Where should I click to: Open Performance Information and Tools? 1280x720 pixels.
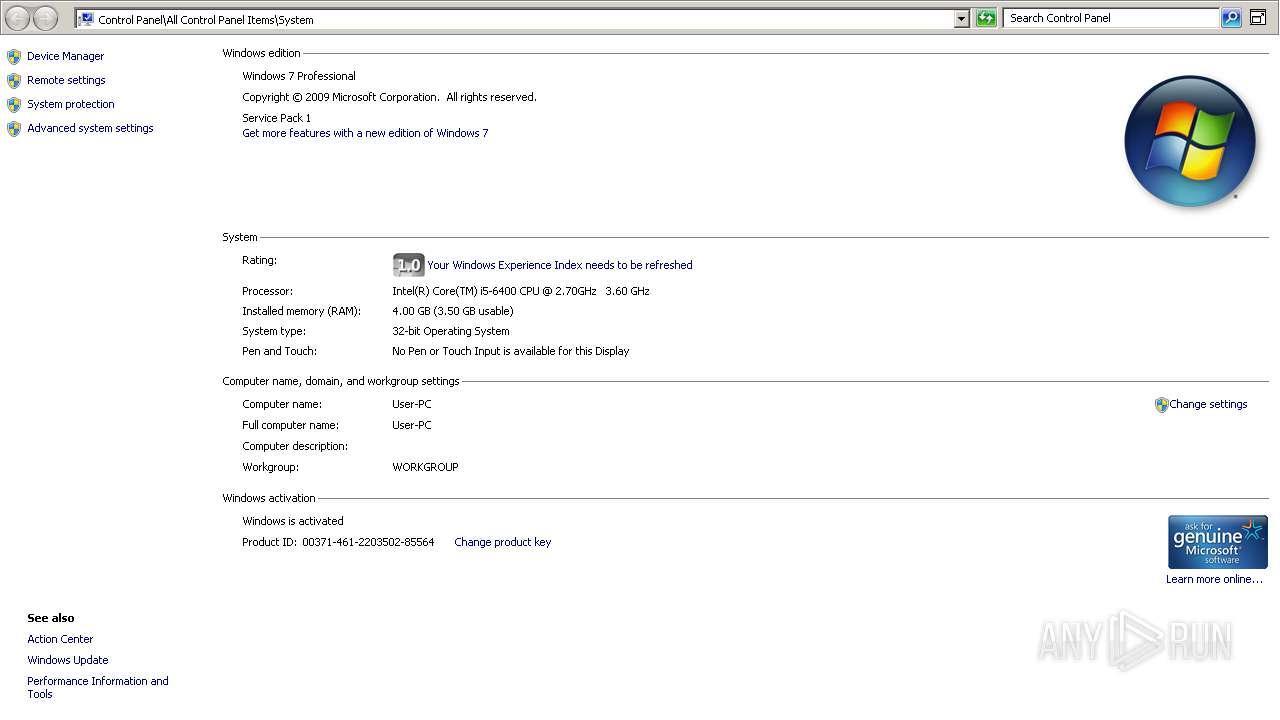98,687
